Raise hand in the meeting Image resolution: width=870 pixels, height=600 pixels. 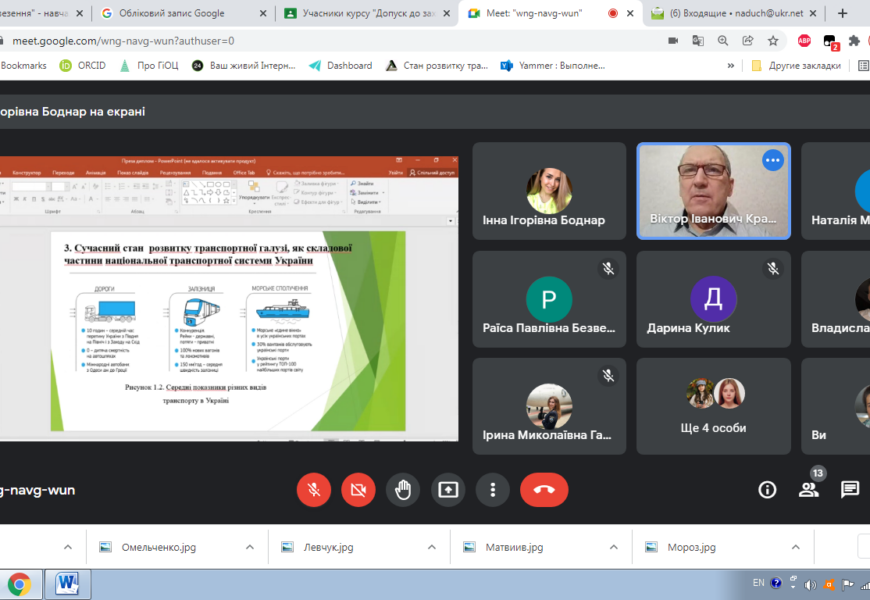click(403, 490)
